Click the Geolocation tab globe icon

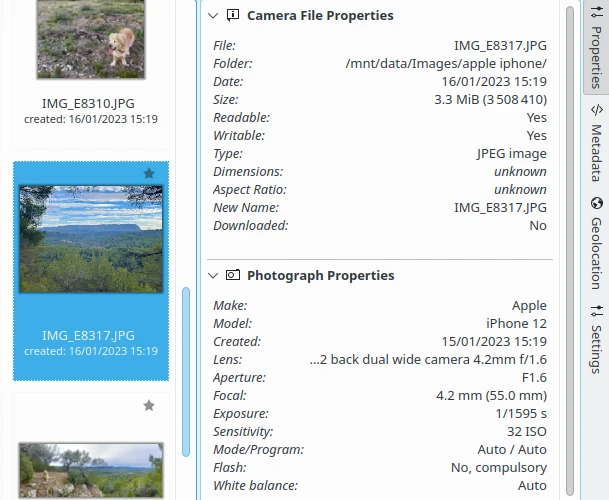[596, 203]
